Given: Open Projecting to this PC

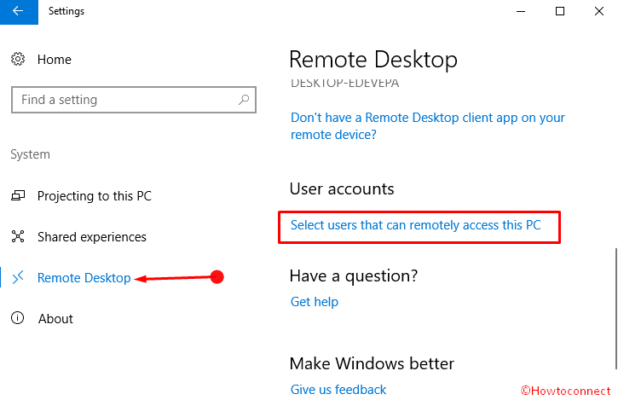Looking at the screenshot, I should 94,196.
